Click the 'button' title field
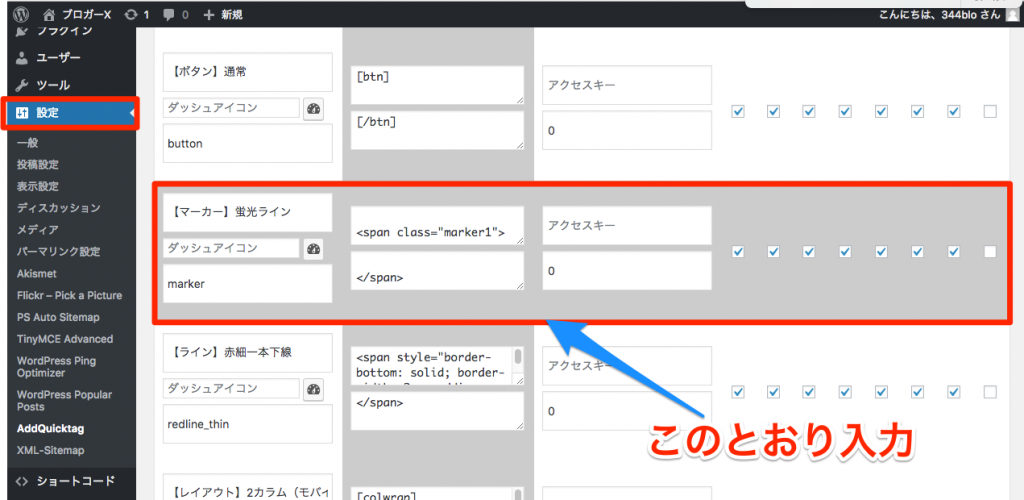This screenshot has width=1024, height=500. tap(248, 144)
